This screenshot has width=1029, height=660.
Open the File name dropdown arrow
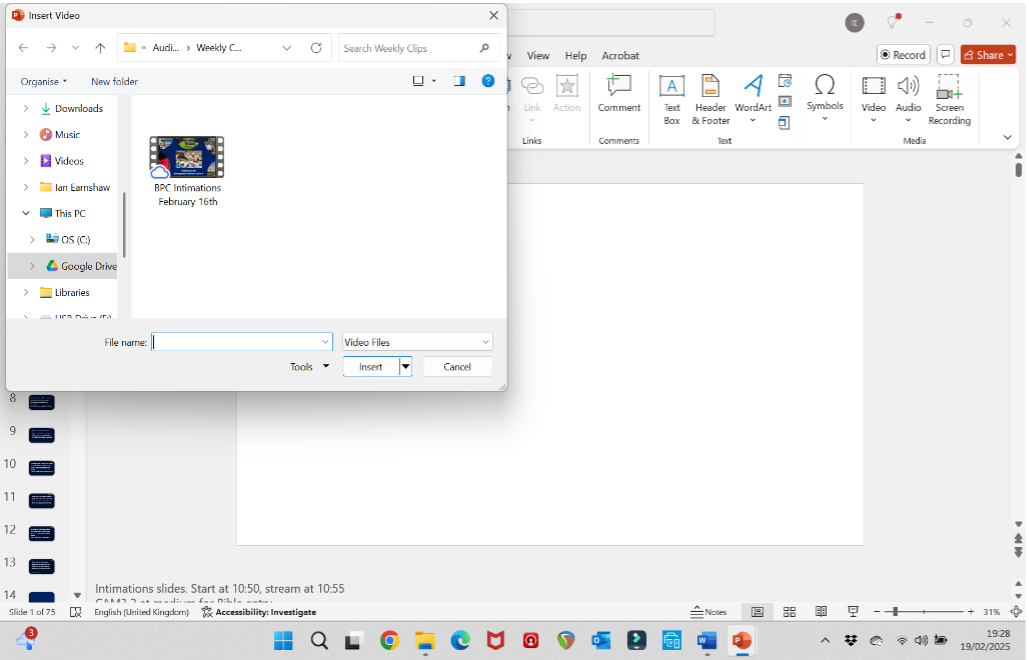click(325, 342)
